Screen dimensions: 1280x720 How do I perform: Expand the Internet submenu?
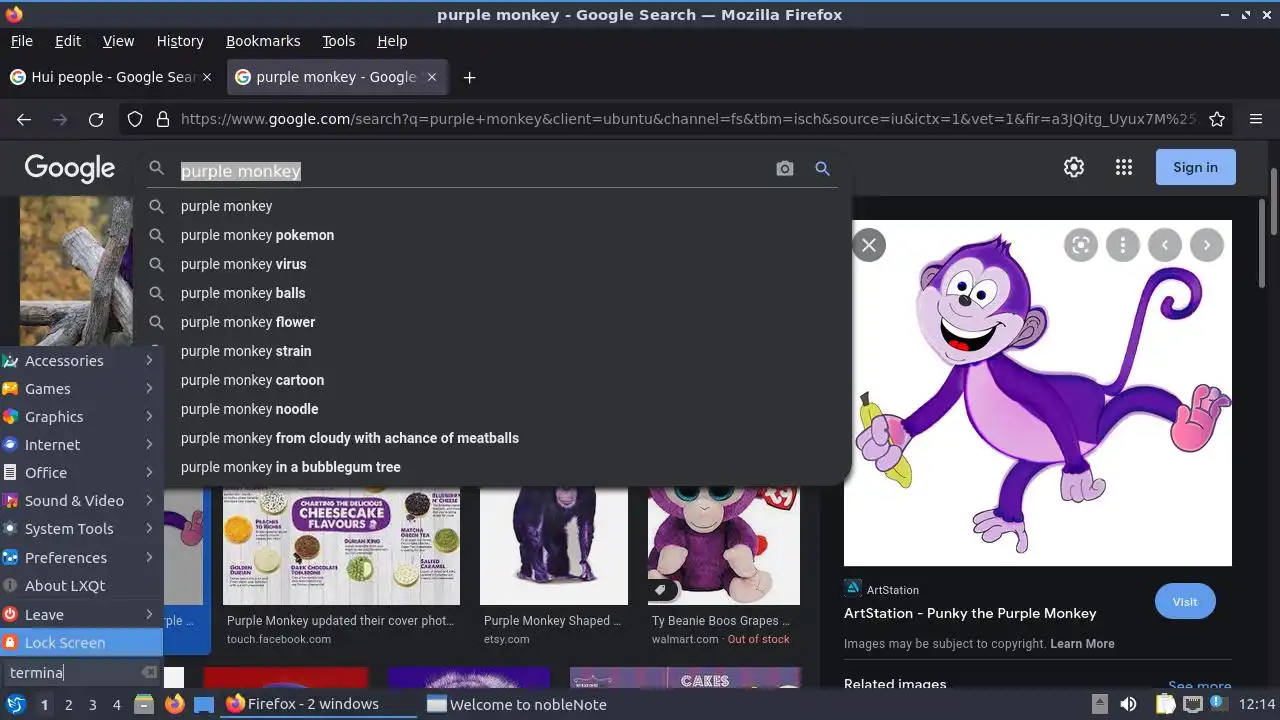pyautogui.click(x=81, y=445)
